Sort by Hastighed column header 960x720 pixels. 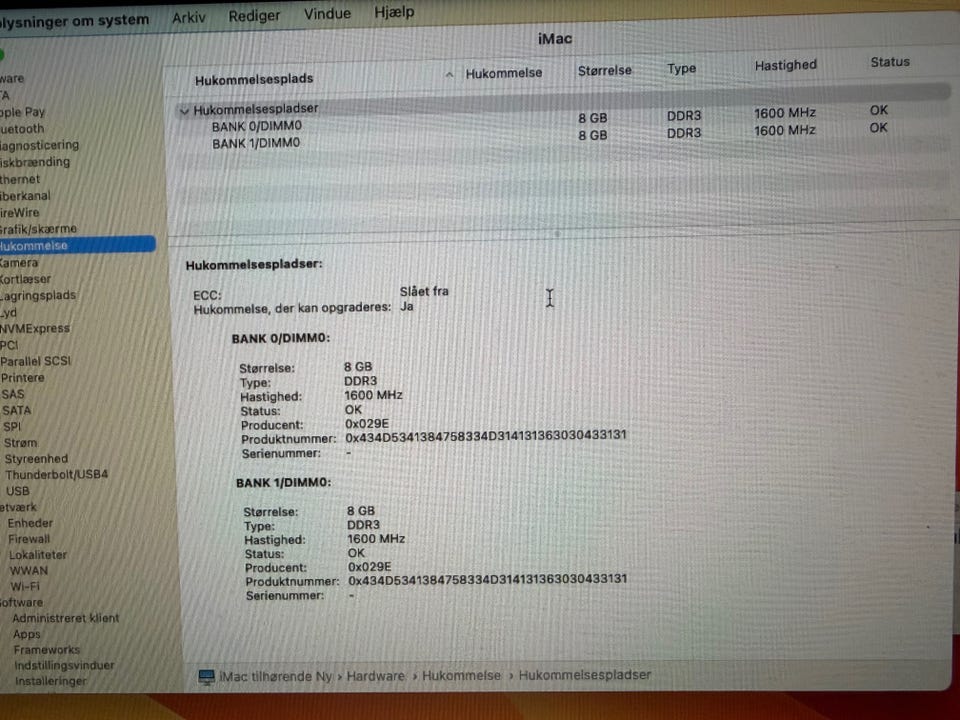pos(786,65)
